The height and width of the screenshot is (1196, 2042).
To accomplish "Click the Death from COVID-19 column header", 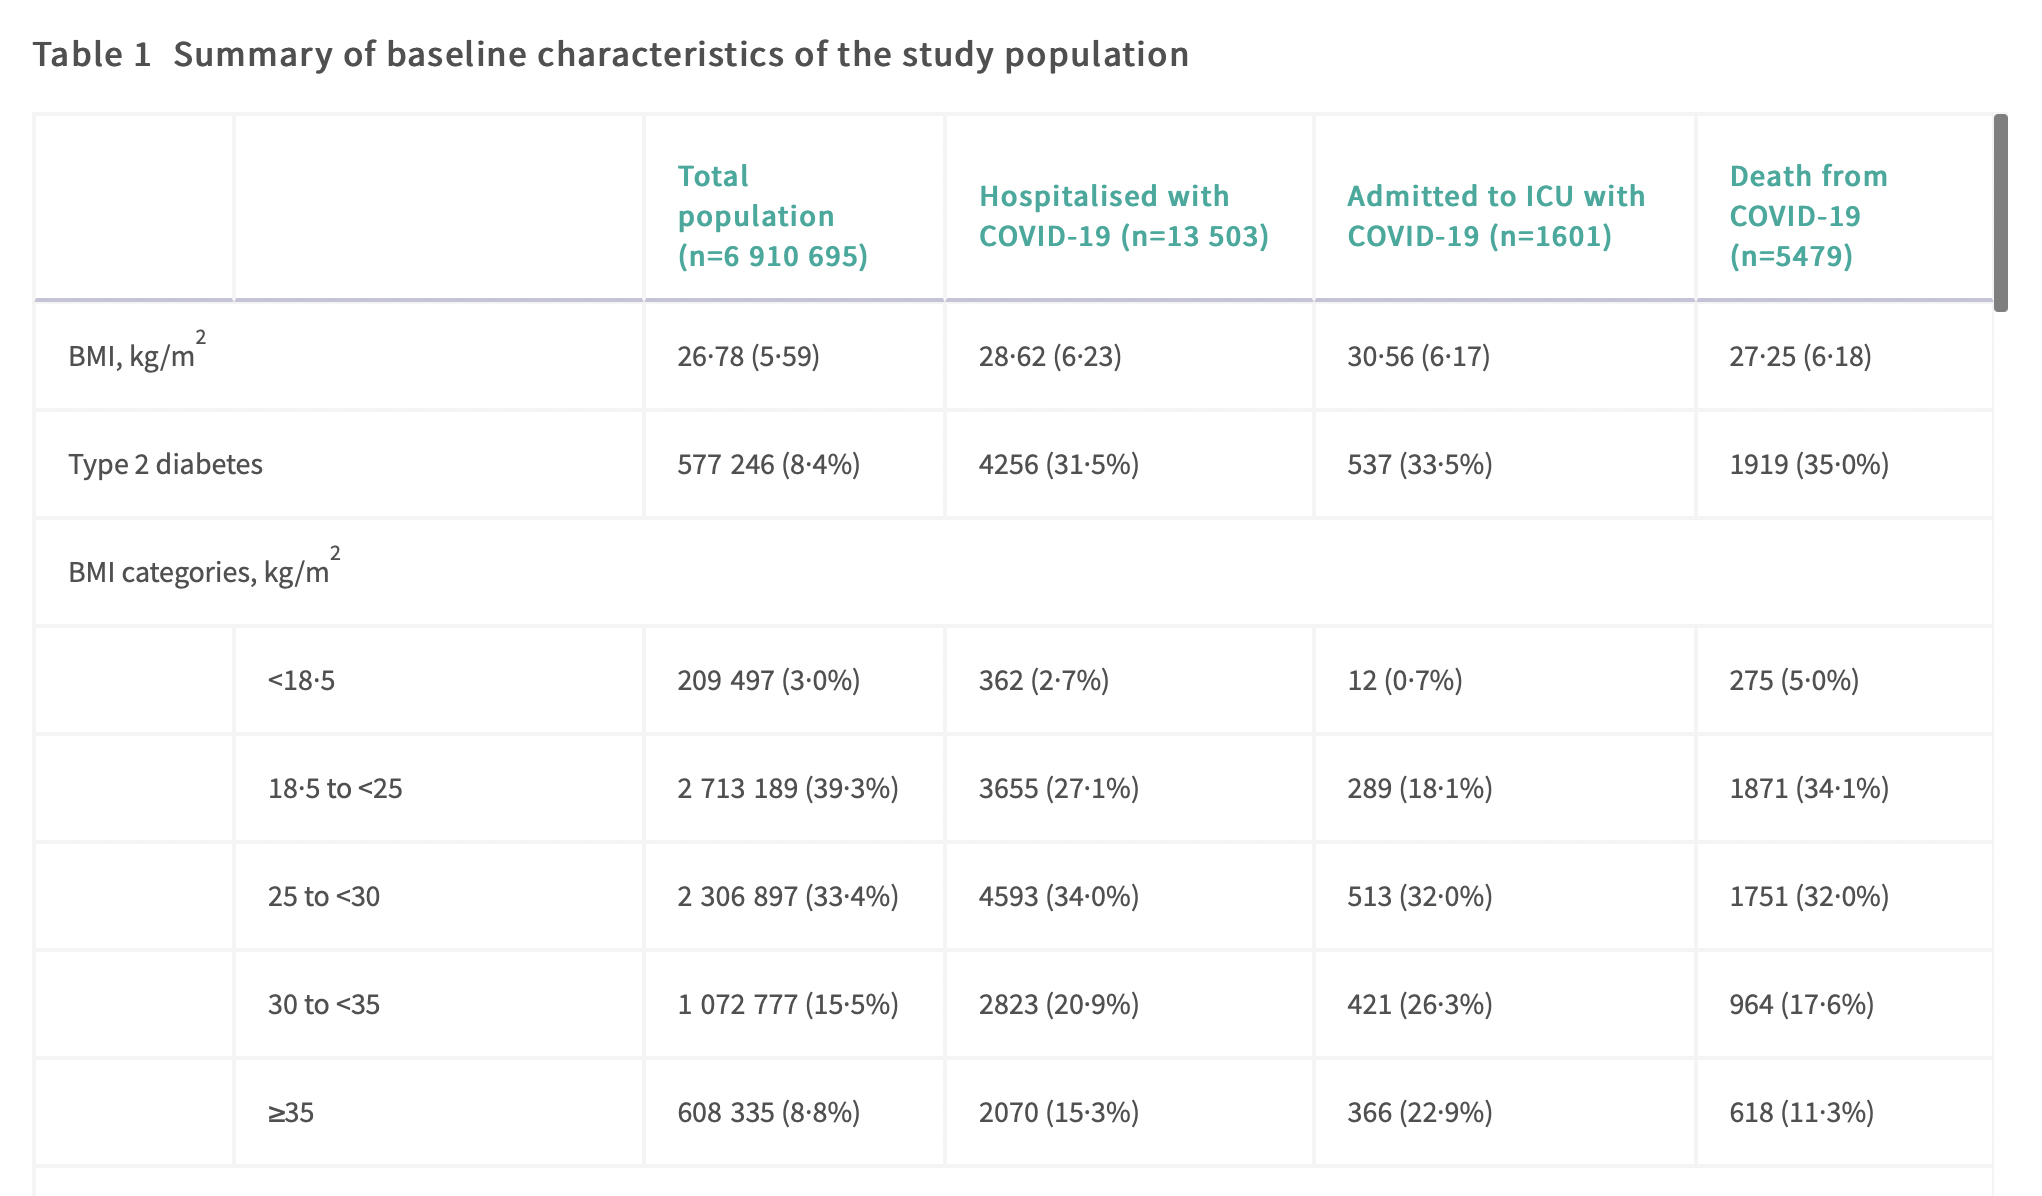I will click(1808, 216).
